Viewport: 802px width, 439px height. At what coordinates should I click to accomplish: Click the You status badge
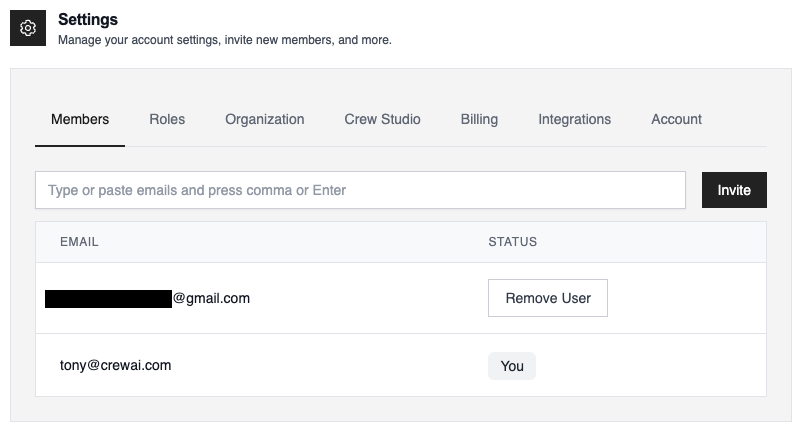(x=511, y=366)
